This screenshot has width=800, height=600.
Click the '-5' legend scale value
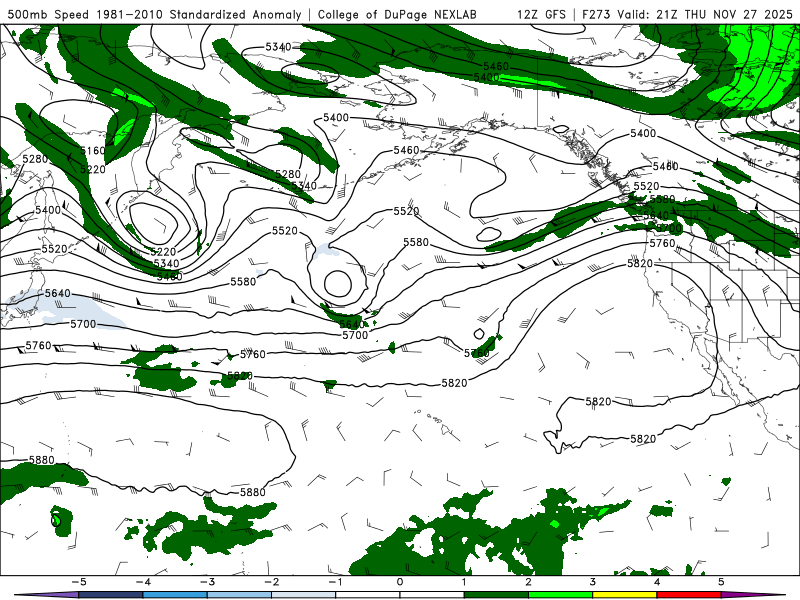point(79,582)
